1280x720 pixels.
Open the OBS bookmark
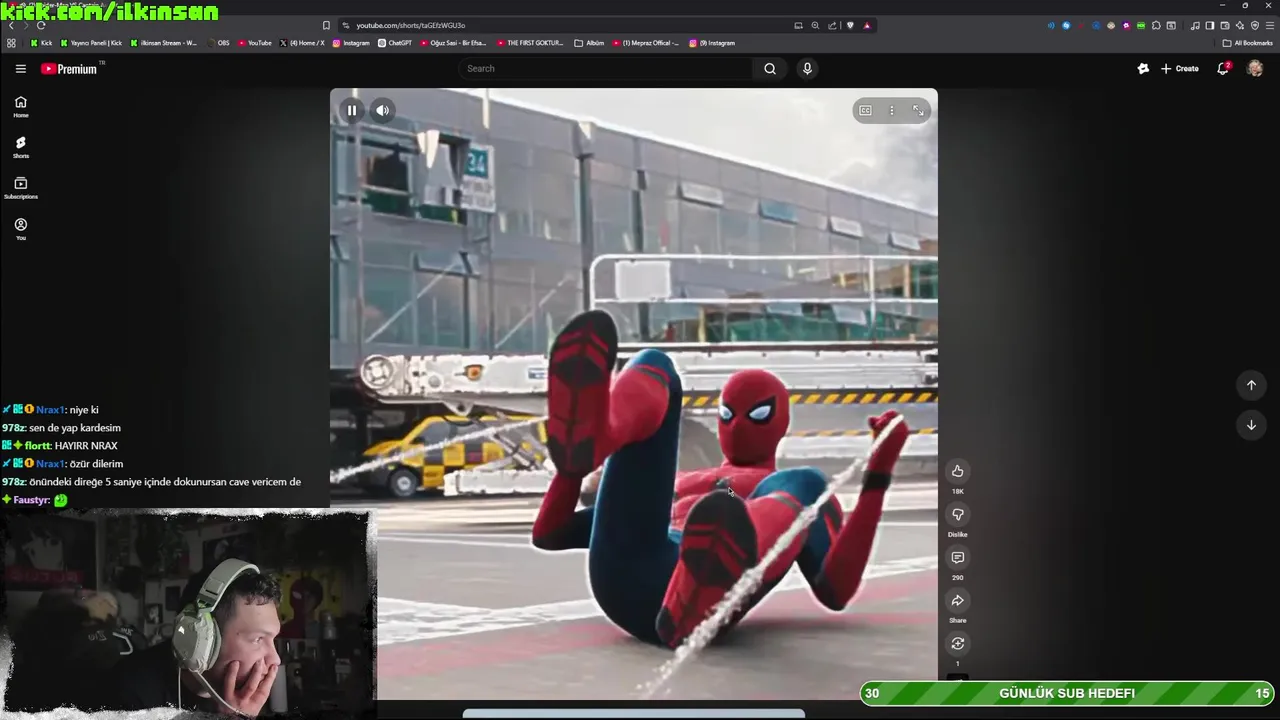[218, 43]
